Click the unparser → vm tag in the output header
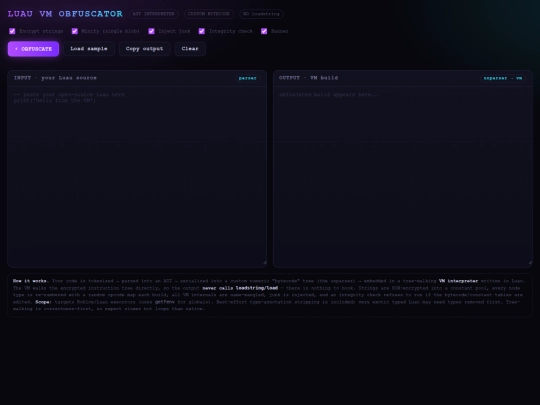 [503, 78]
